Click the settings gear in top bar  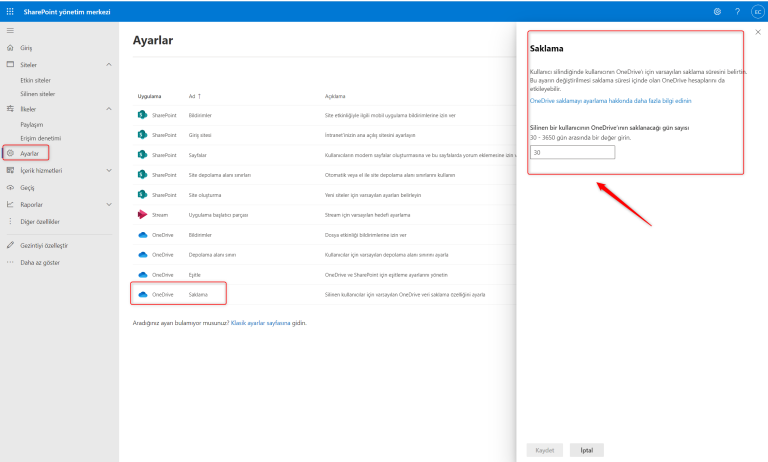(x=717, y=11)
